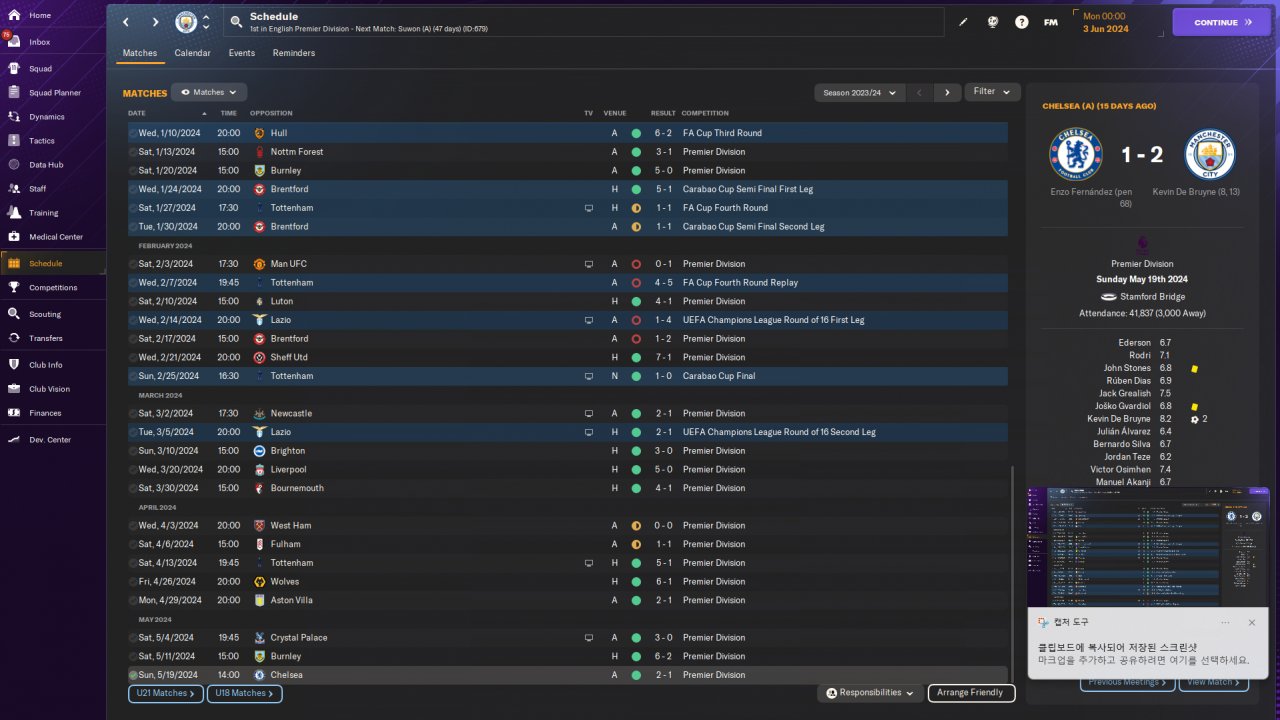This screenshot has height=720, width=1280.
Task: Open the Medical Center
Action: [56, 237]
